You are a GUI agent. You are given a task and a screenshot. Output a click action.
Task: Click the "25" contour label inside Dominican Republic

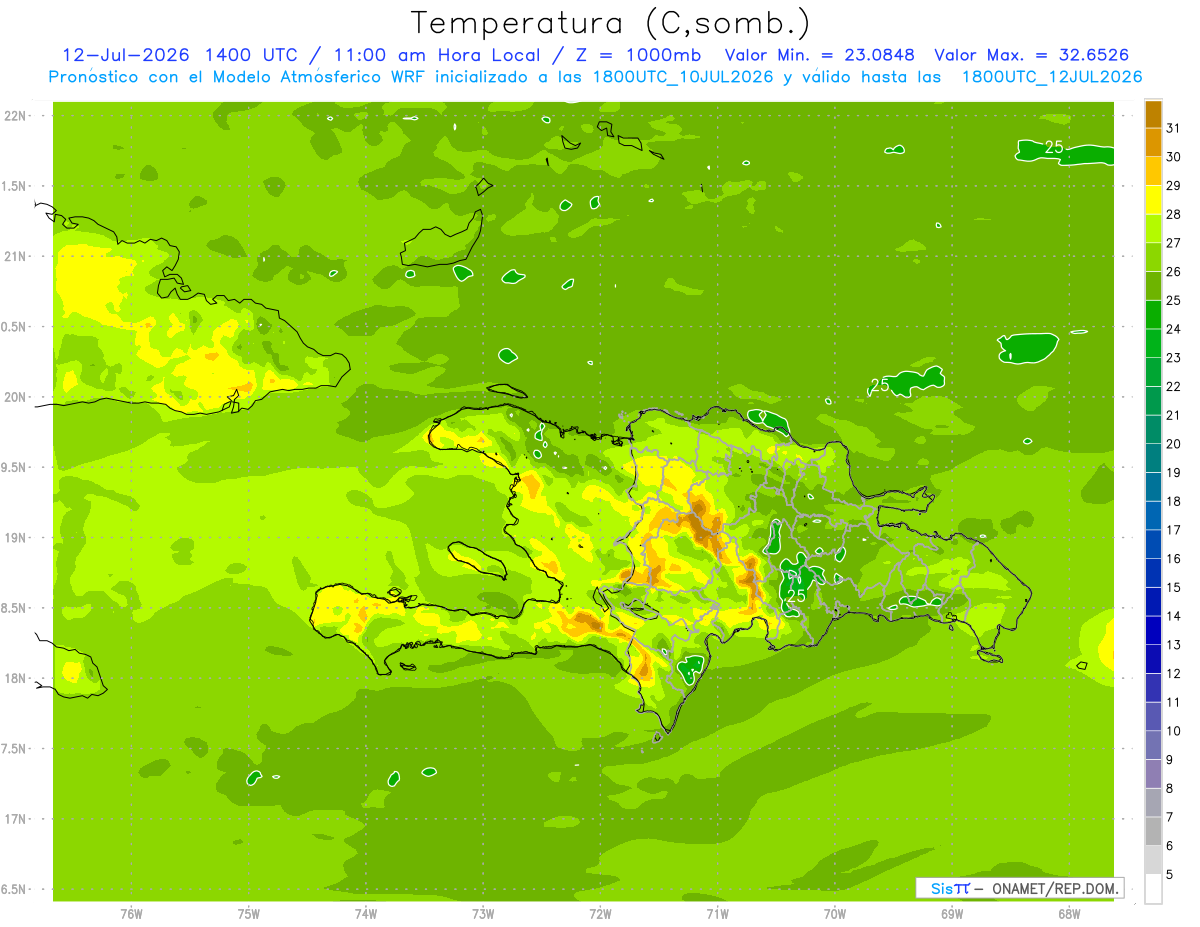click(x=797, y=596)
